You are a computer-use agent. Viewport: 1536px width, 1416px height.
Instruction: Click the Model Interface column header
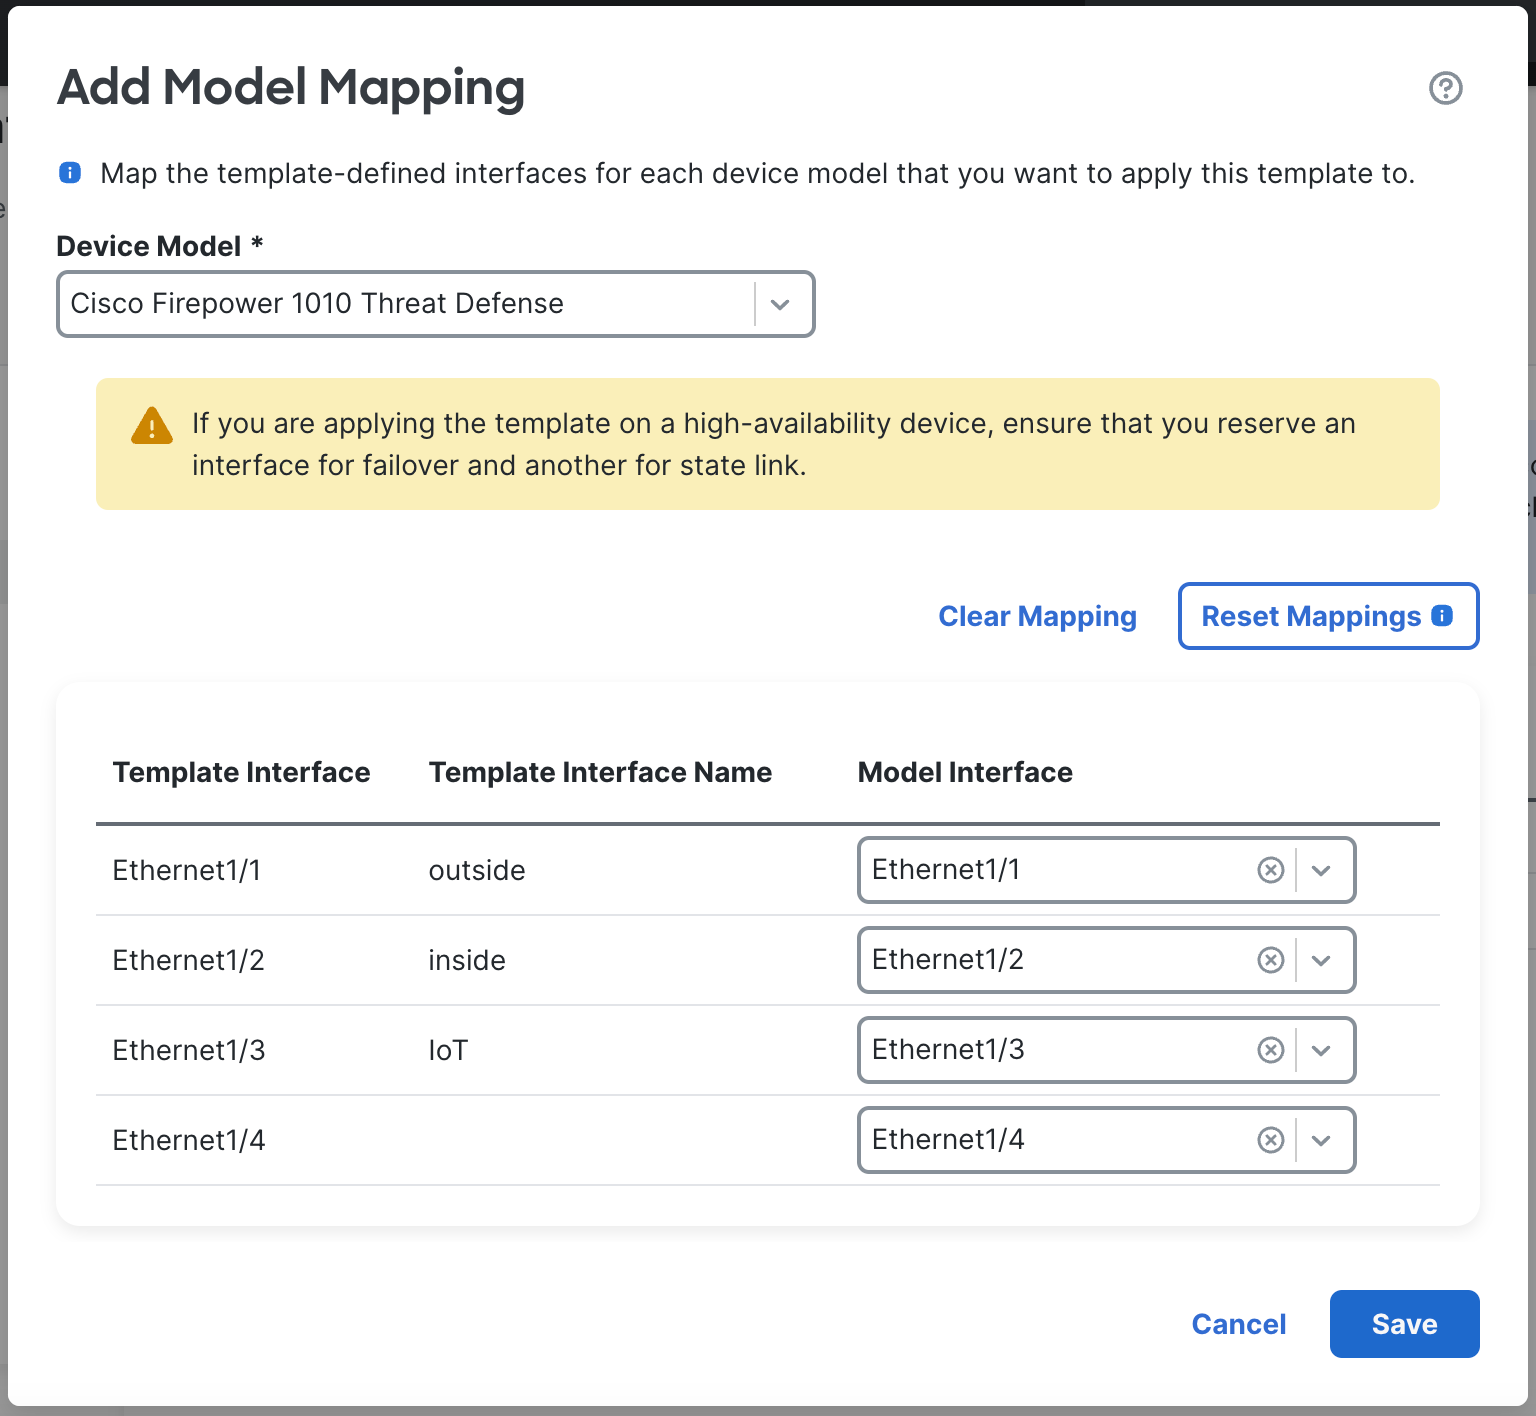pyautogui.click(x=964, y=771)
